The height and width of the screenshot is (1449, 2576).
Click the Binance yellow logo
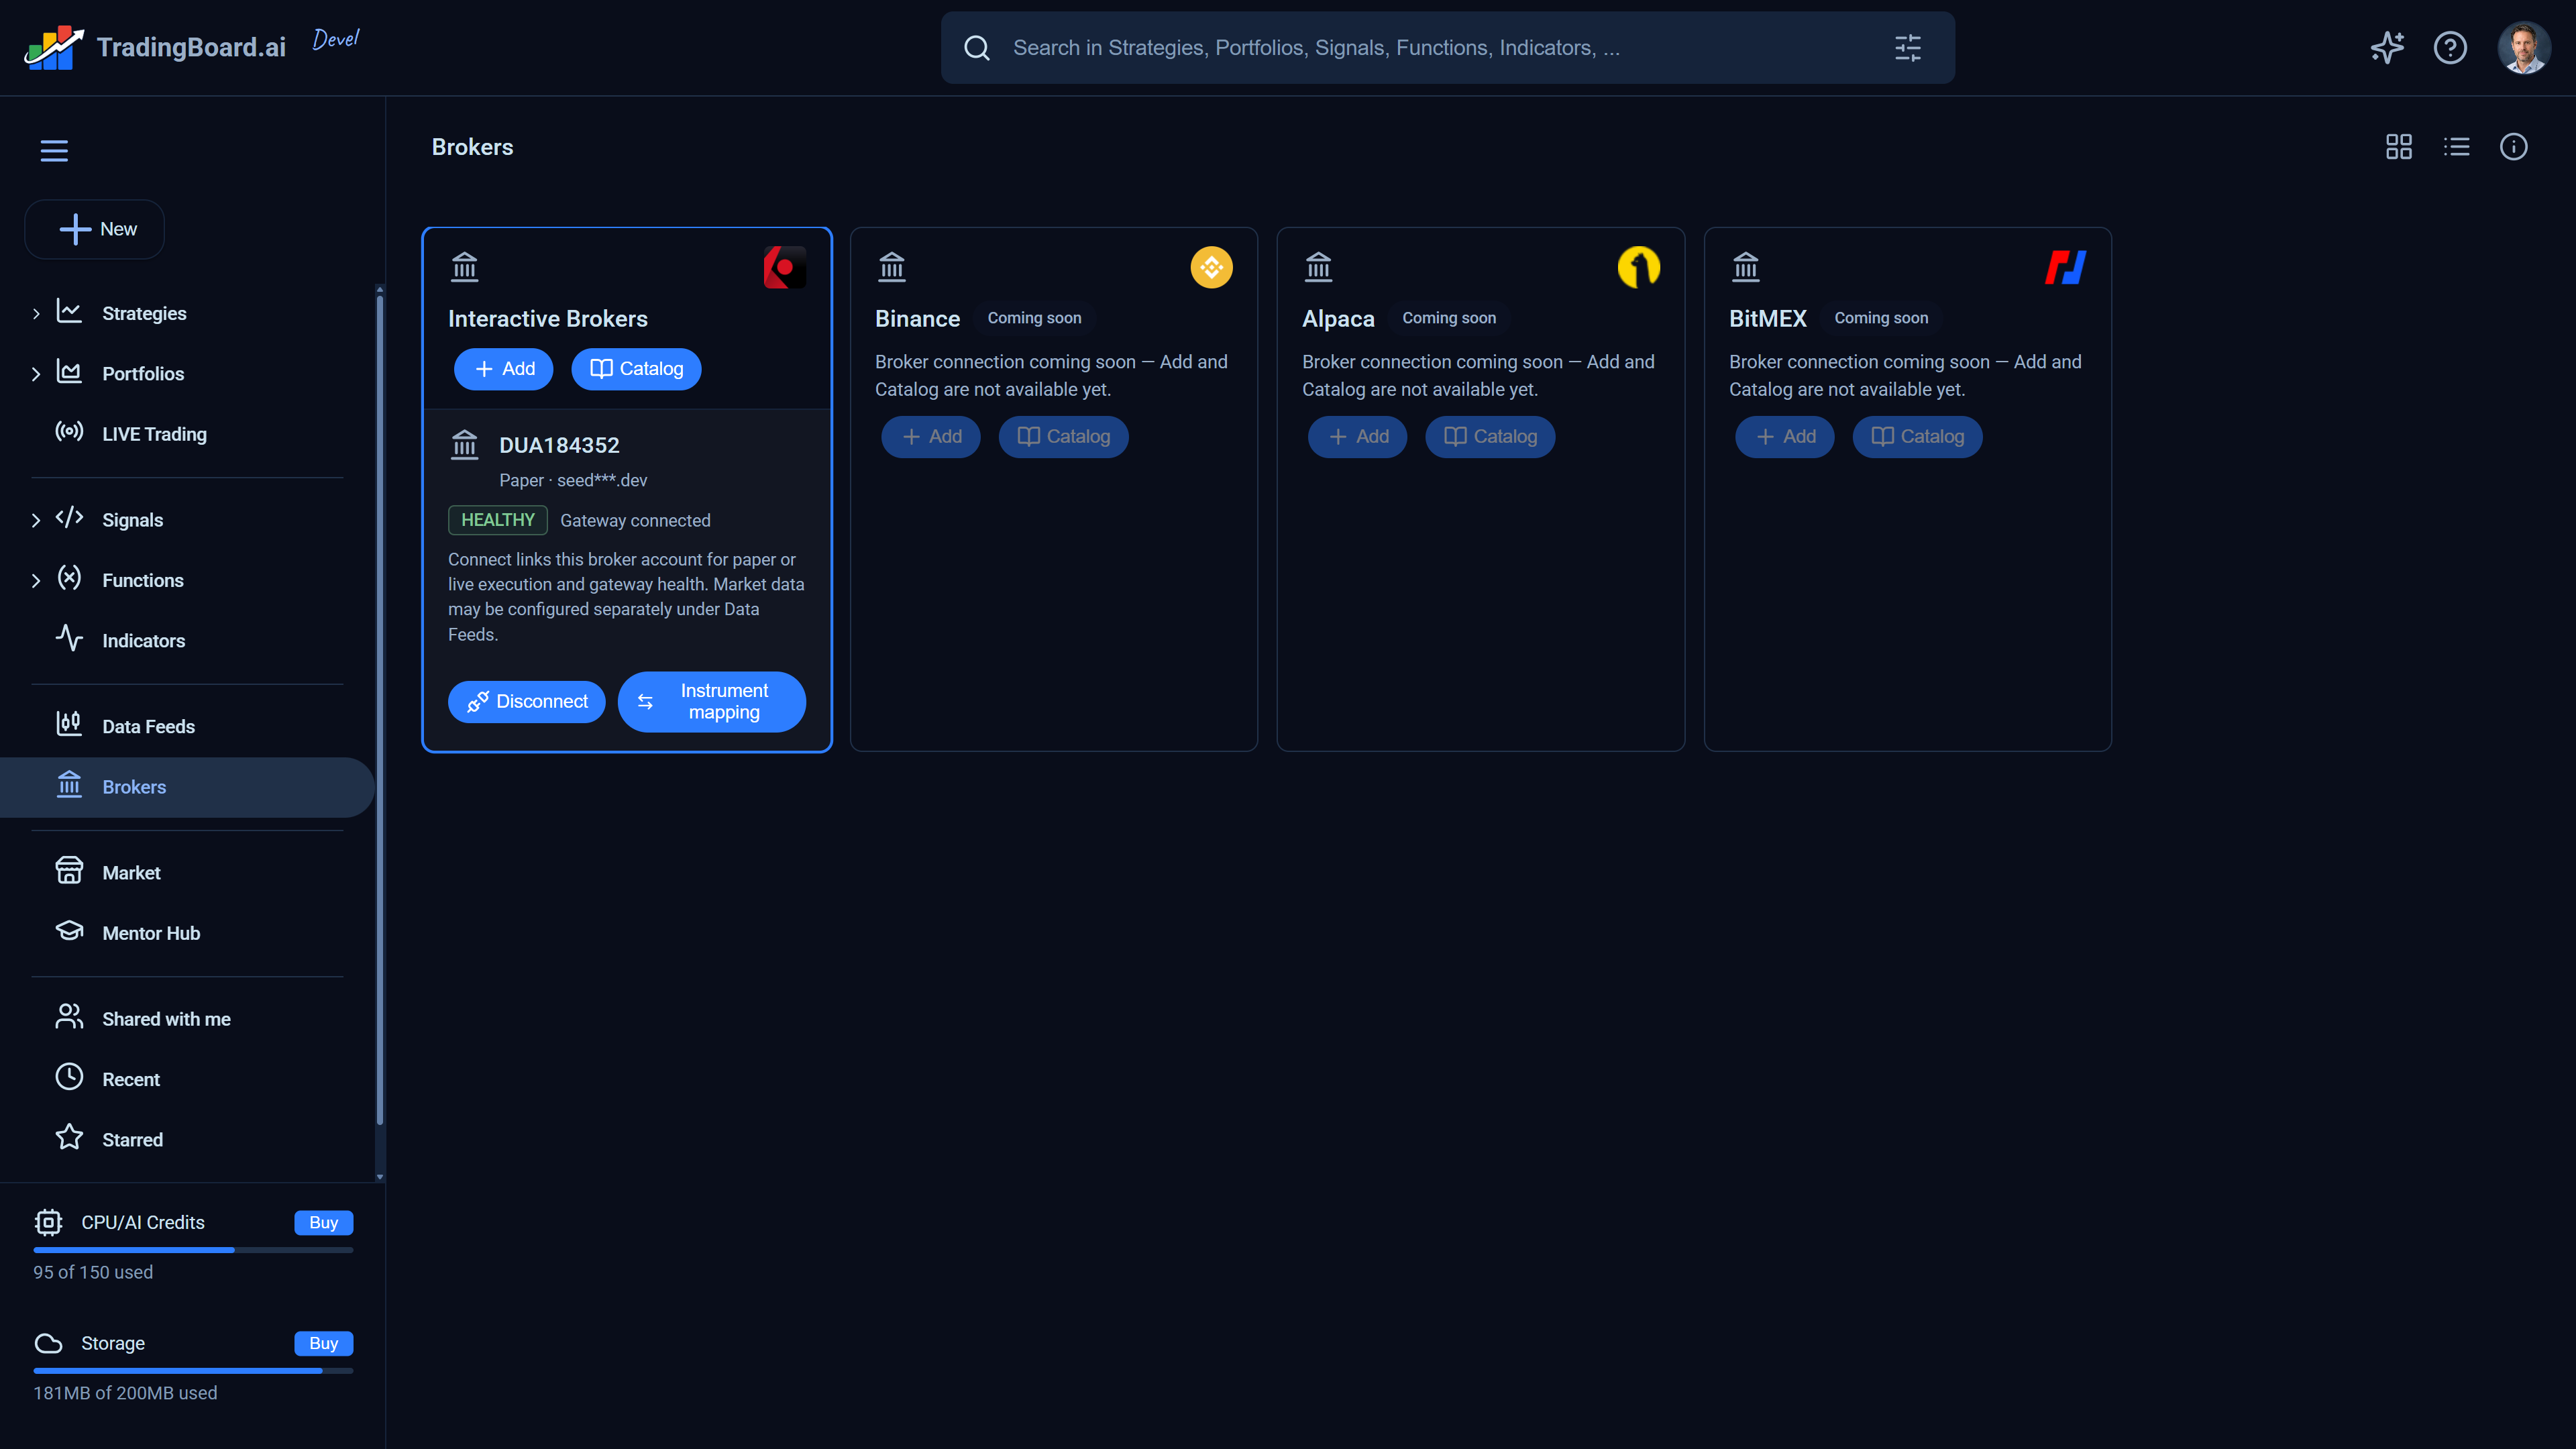click(1211, 267)
